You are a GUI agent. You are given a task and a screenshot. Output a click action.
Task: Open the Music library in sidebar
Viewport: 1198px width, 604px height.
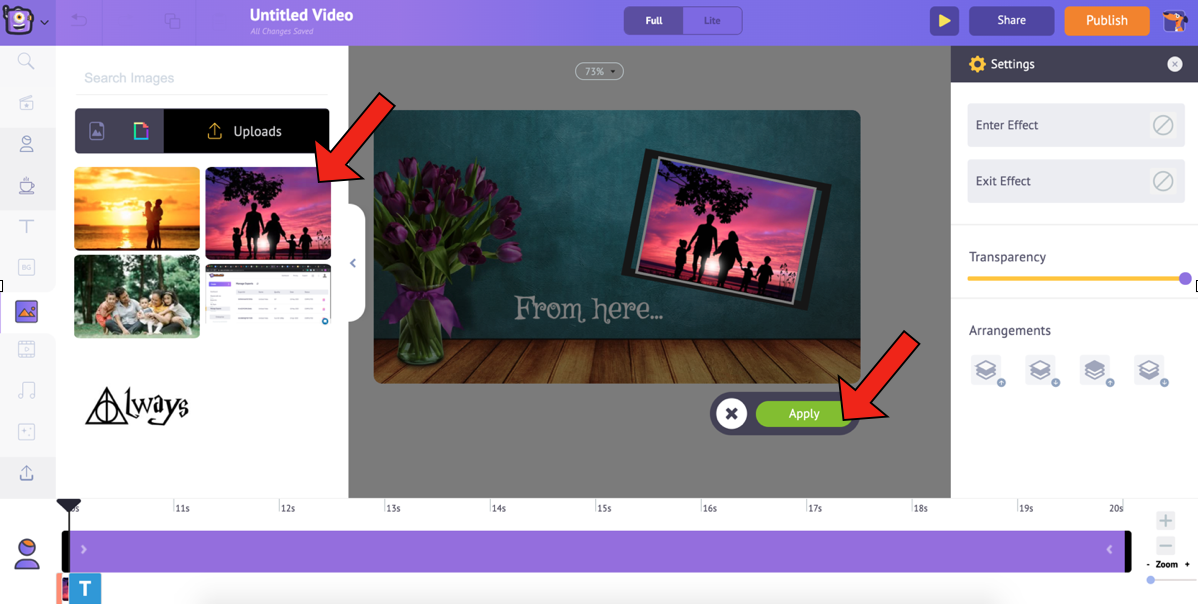pyautogui.click(x=27, y=390)
